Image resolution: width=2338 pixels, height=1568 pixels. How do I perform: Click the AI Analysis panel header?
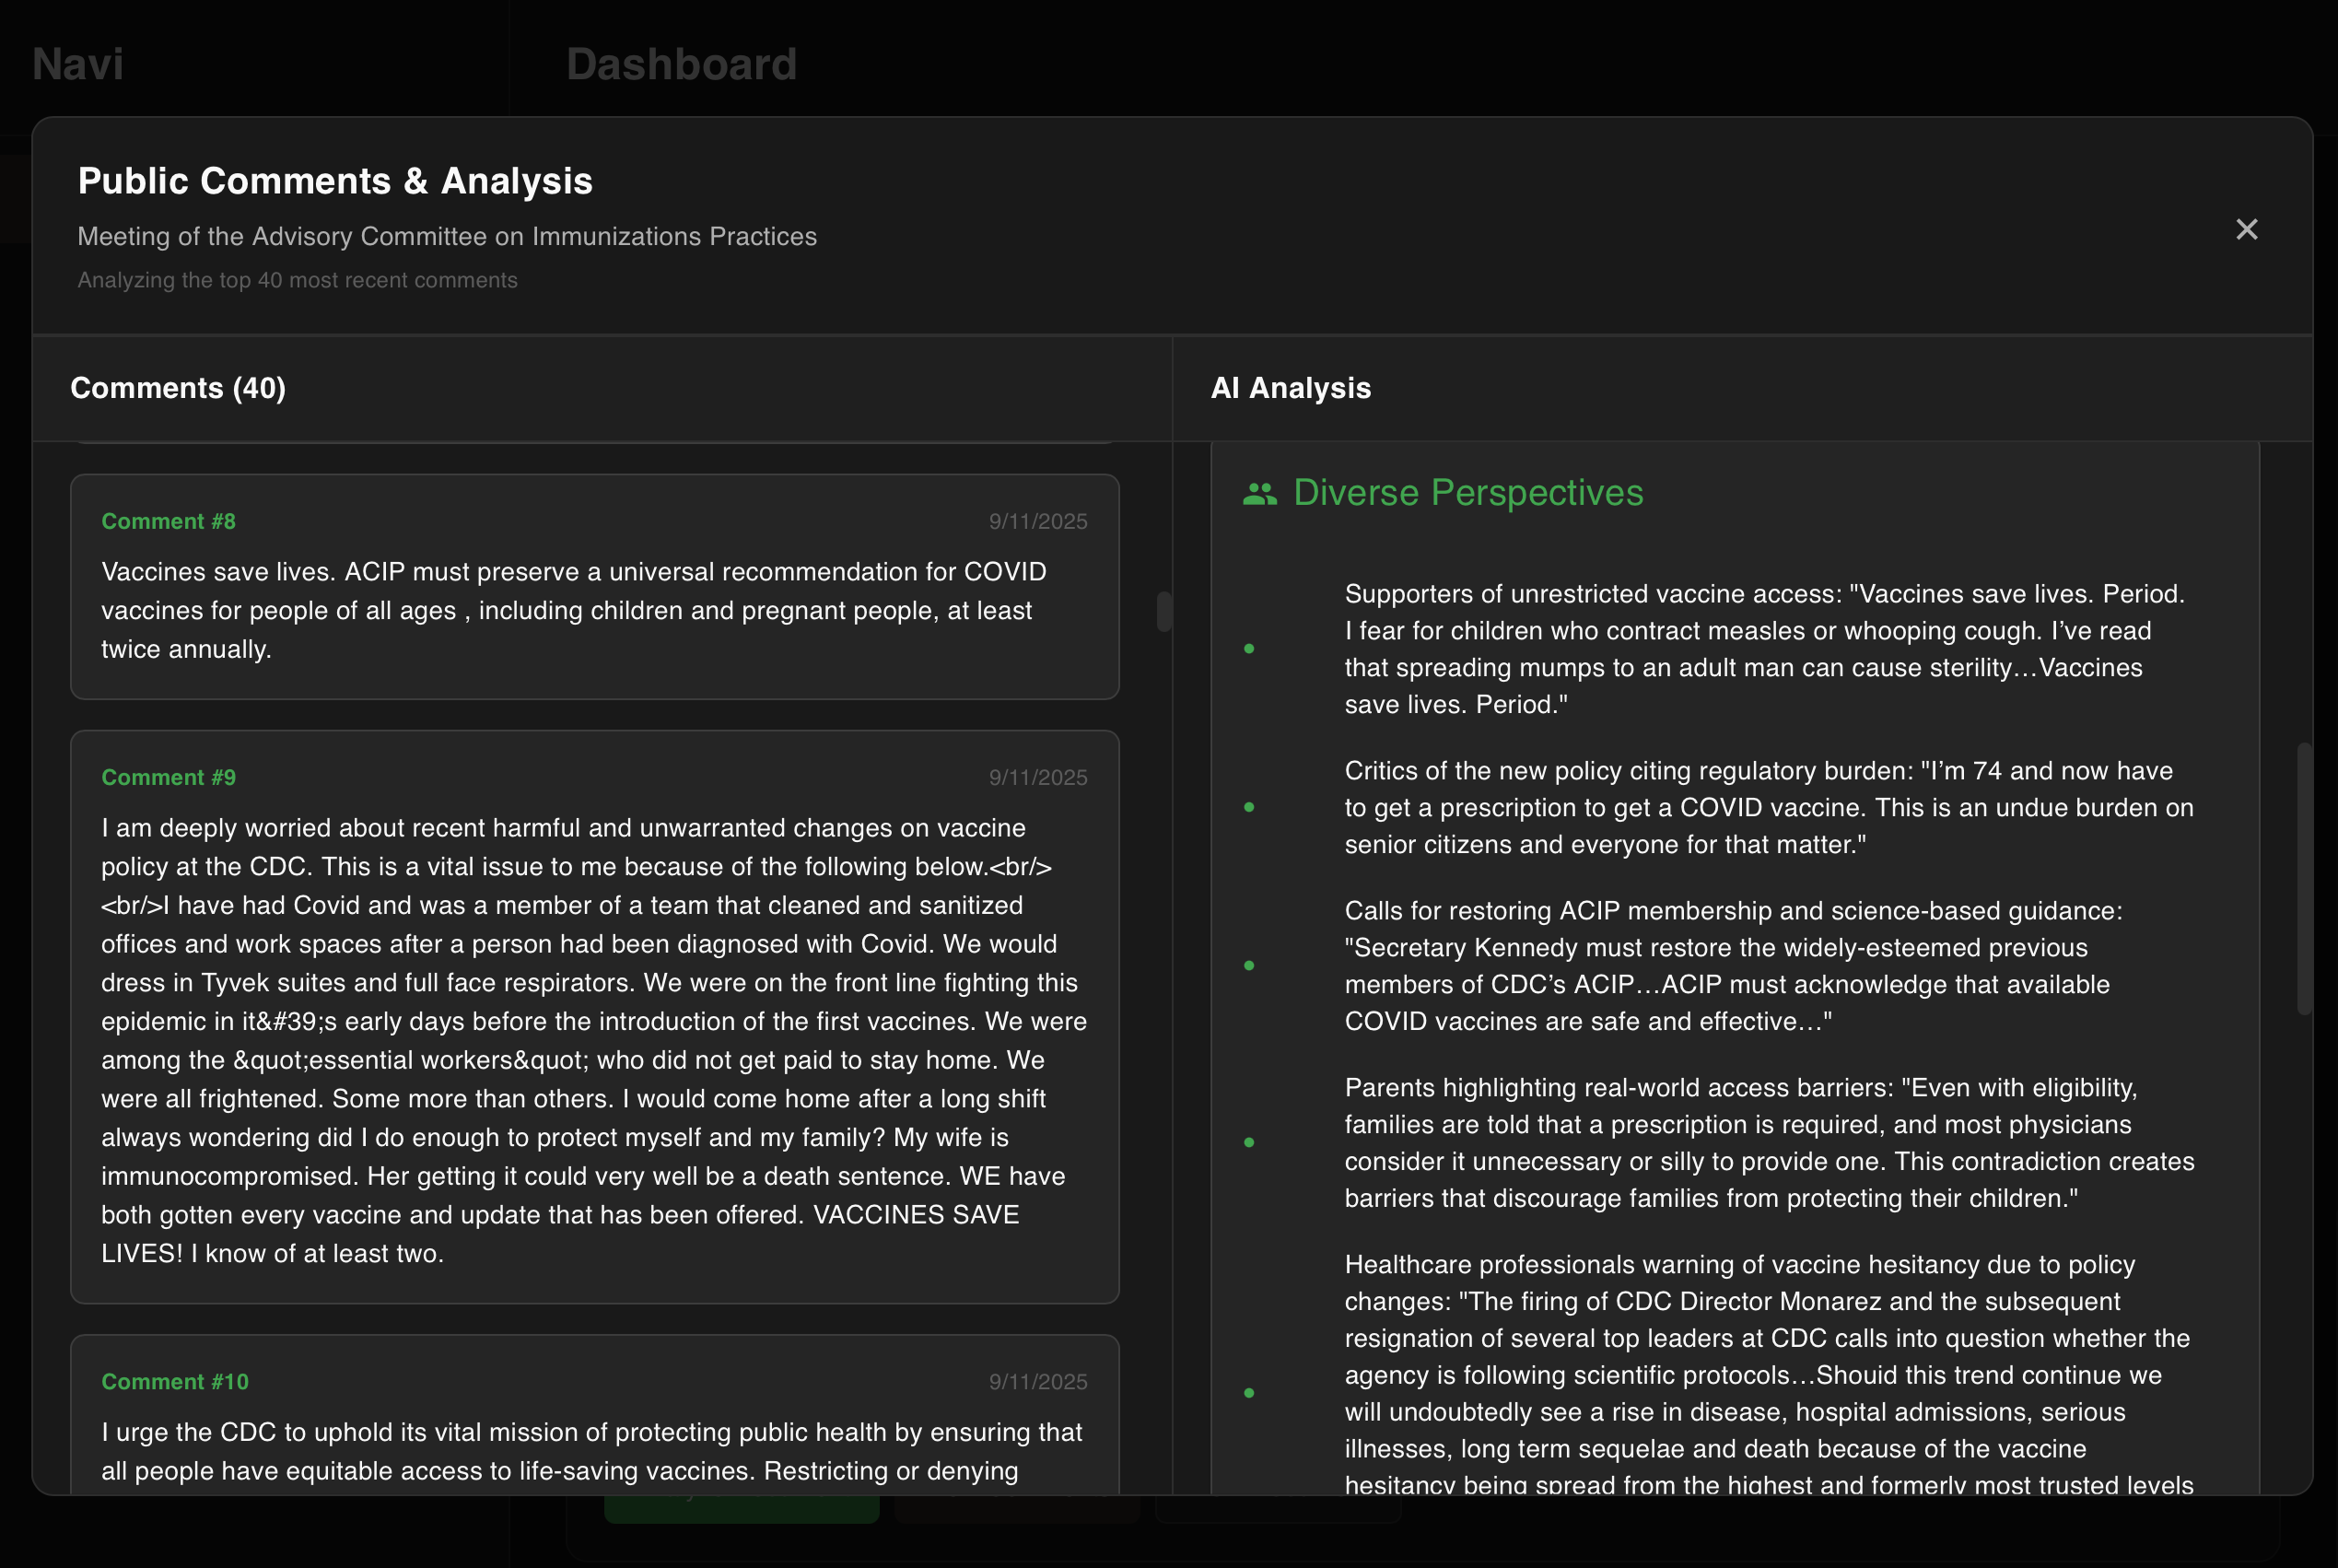(x=1290, y=388)
